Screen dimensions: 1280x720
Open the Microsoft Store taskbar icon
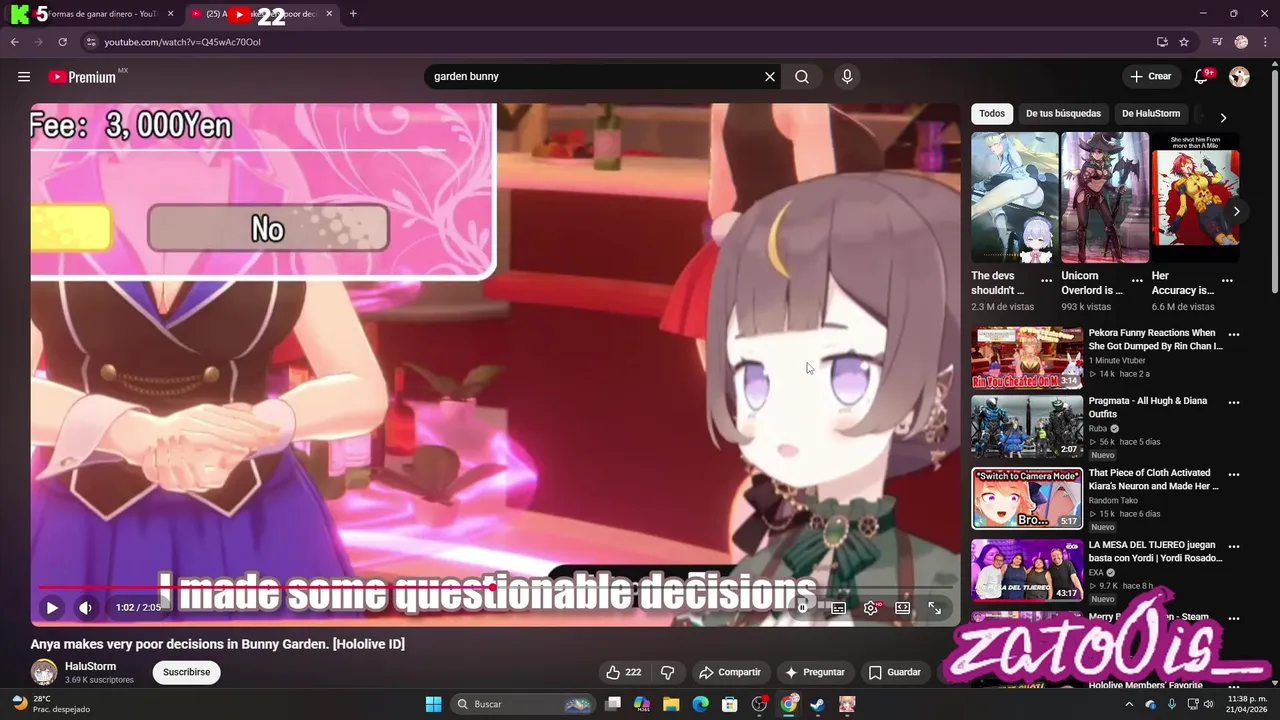coord(730,704)
